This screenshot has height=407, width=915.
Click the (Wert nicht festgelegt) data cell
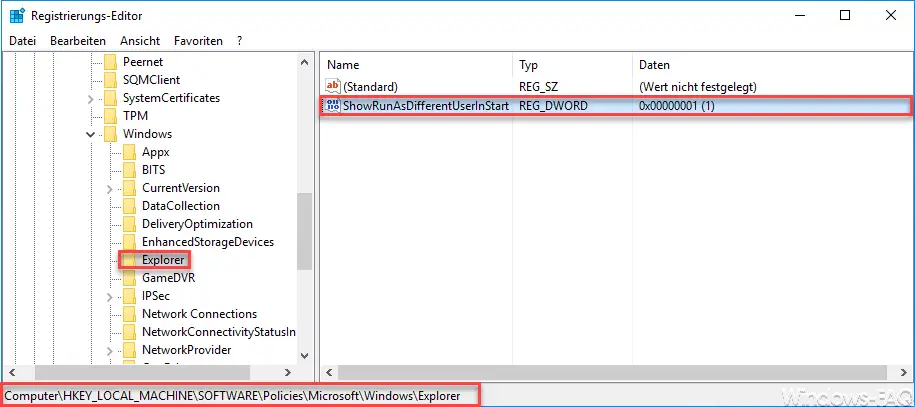(698, 87)
